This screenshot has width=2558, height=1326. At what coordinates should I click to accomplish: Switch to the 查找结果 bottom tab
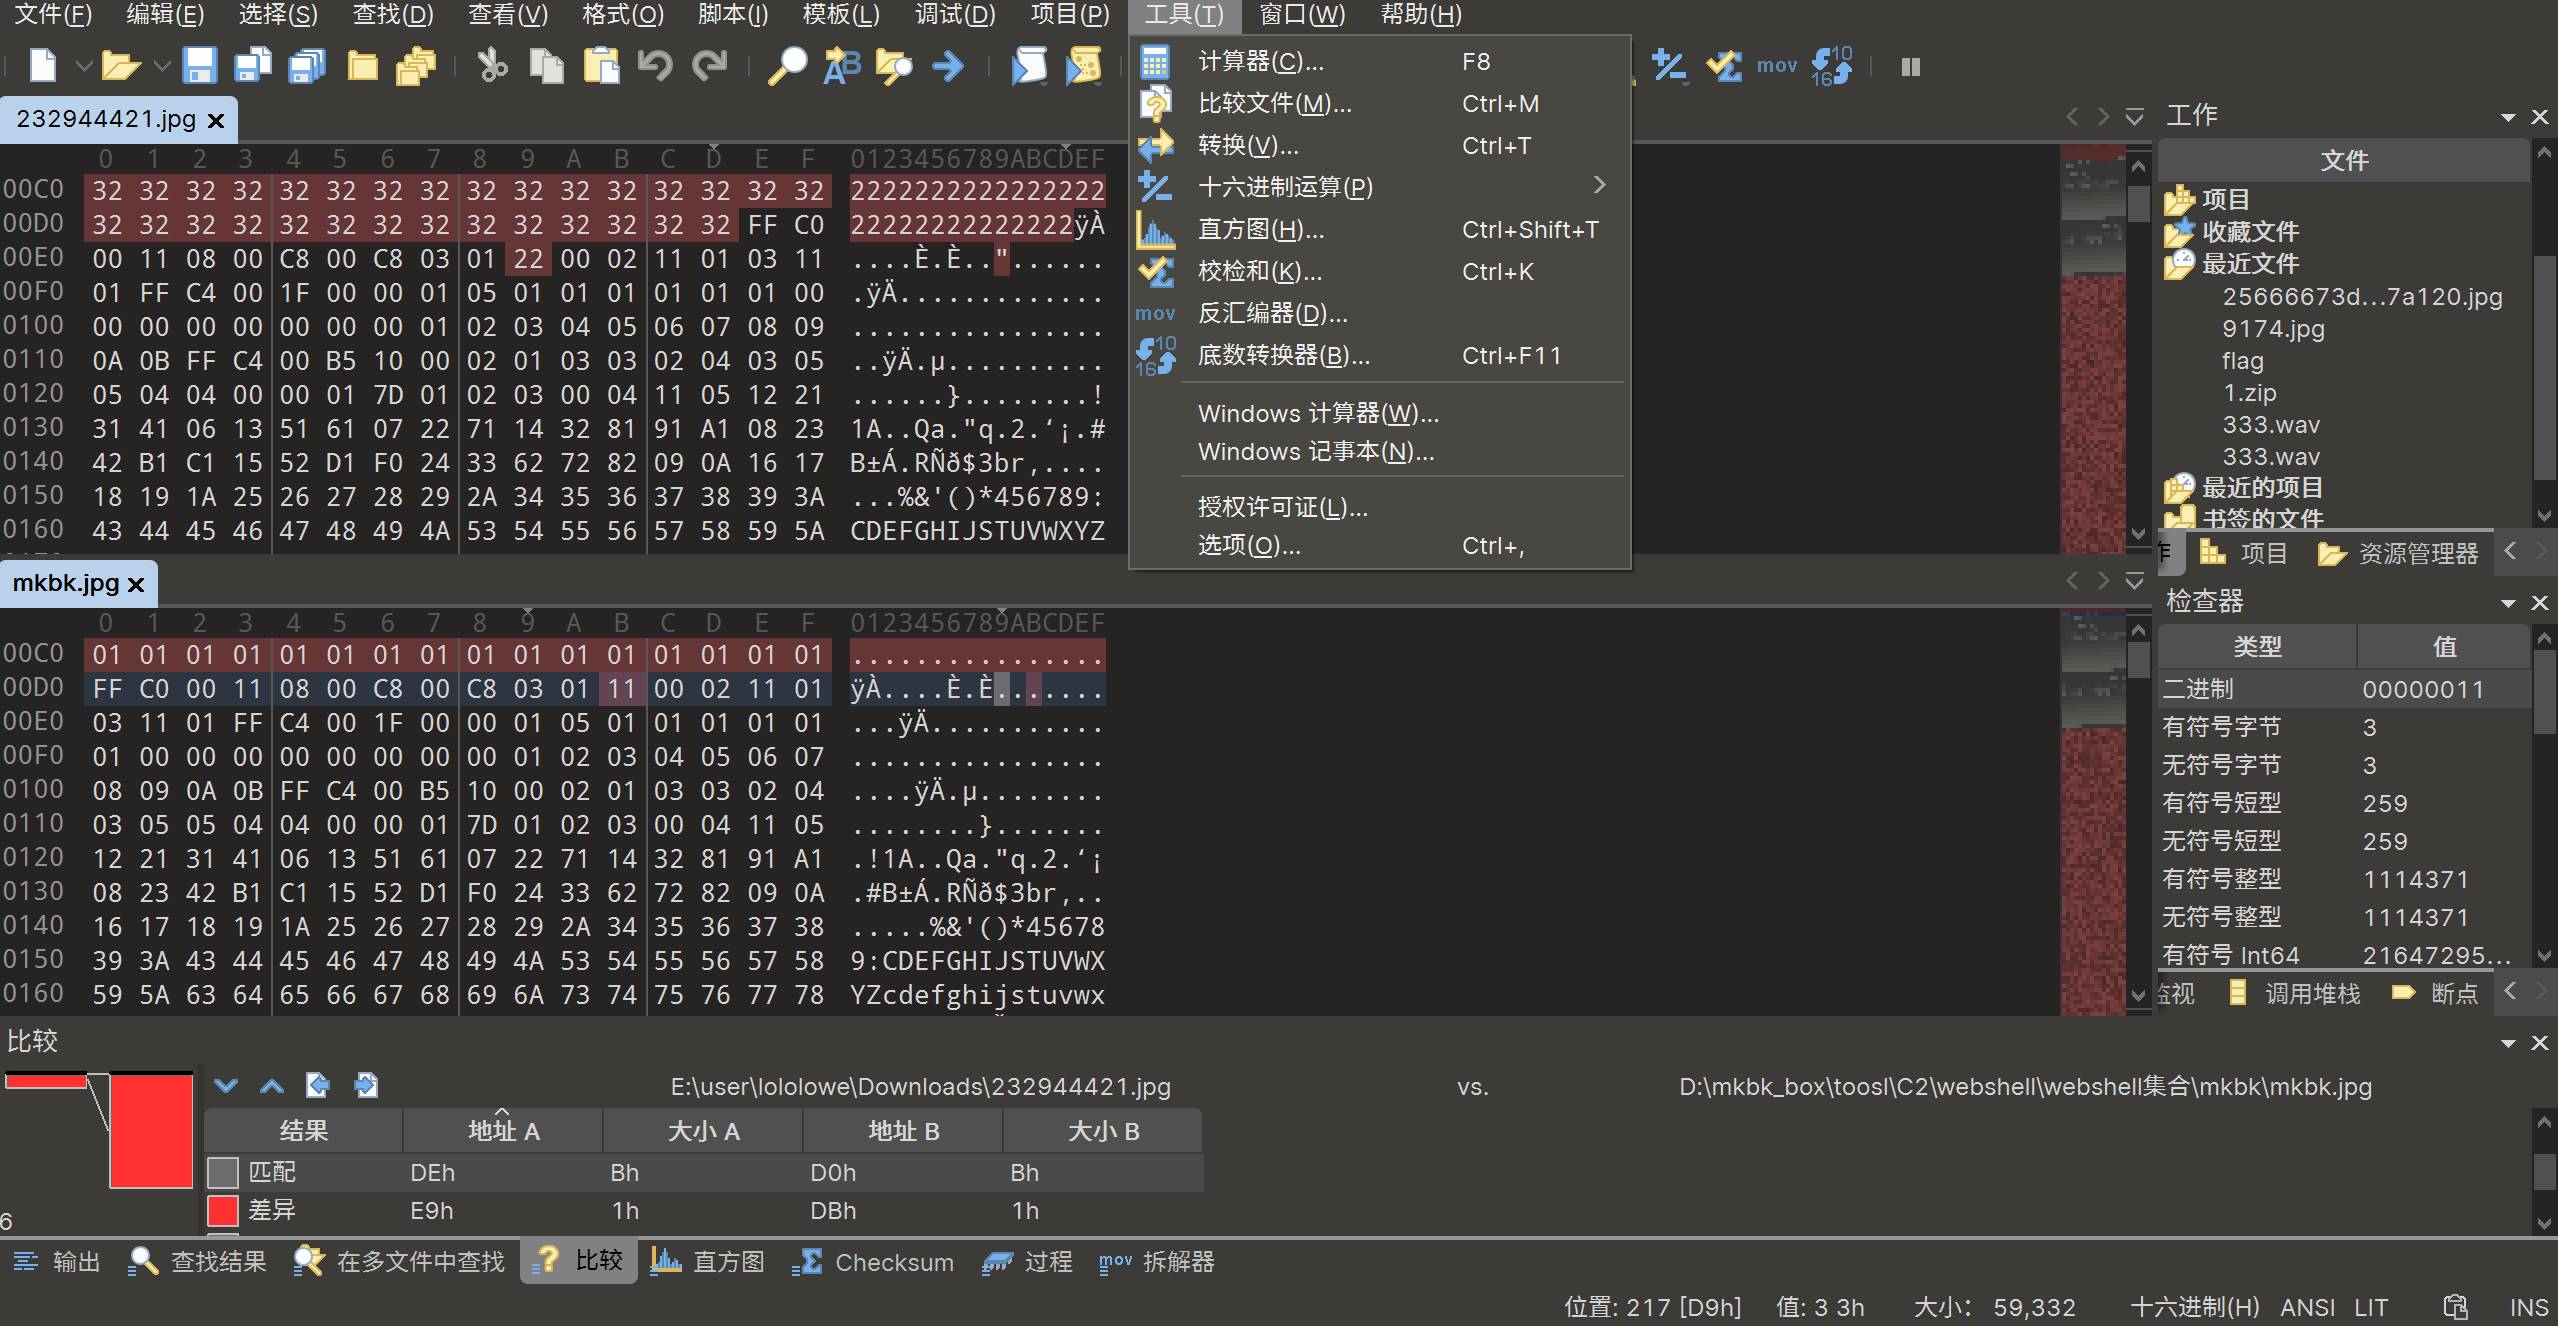[x=198, y=1262]
